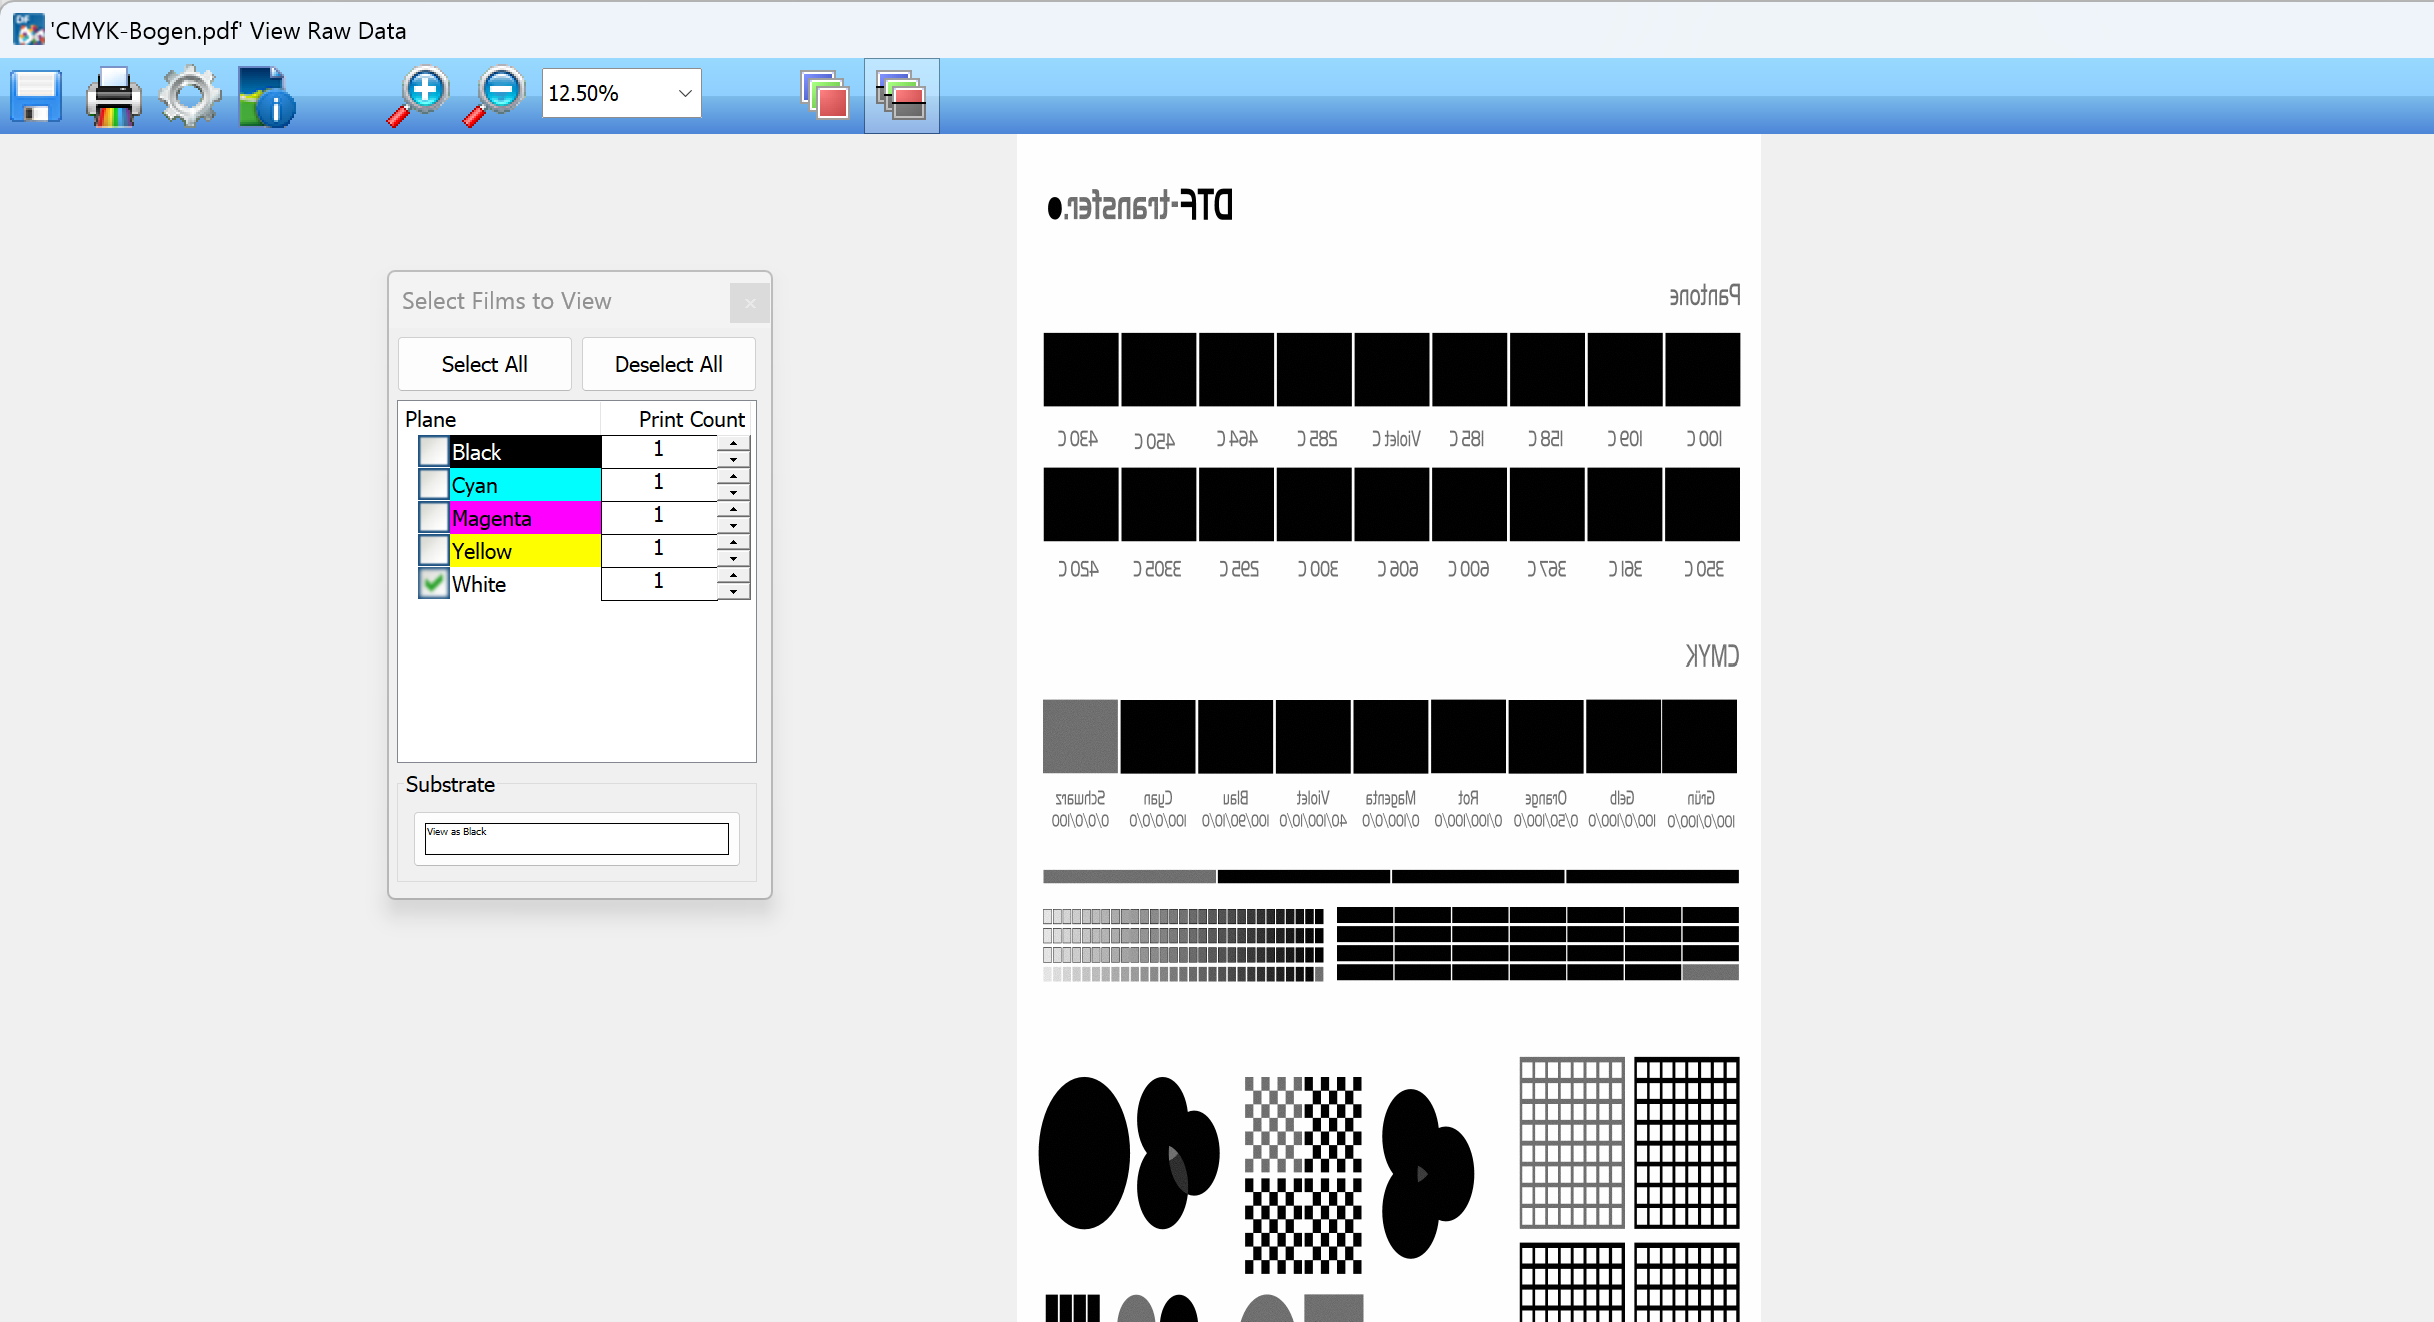Screen dimensions: 2434x1322
Task: Increase Black print count with up arrow
Action: 733,443
